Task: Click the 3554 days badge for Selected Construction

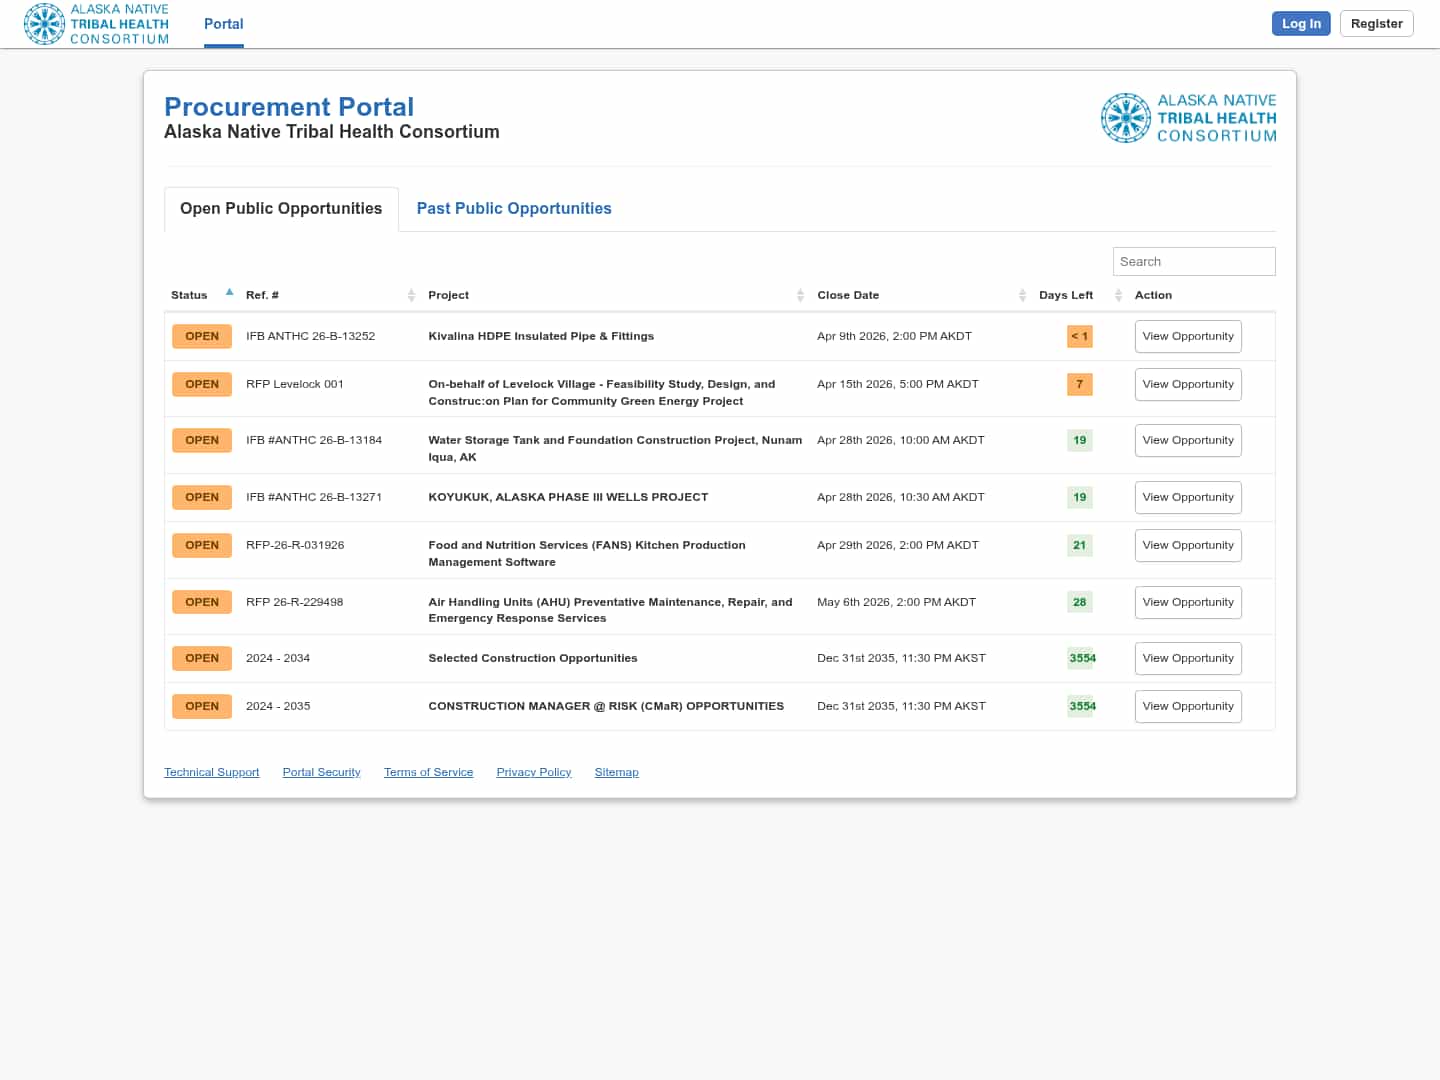Action: (1082, 658)
